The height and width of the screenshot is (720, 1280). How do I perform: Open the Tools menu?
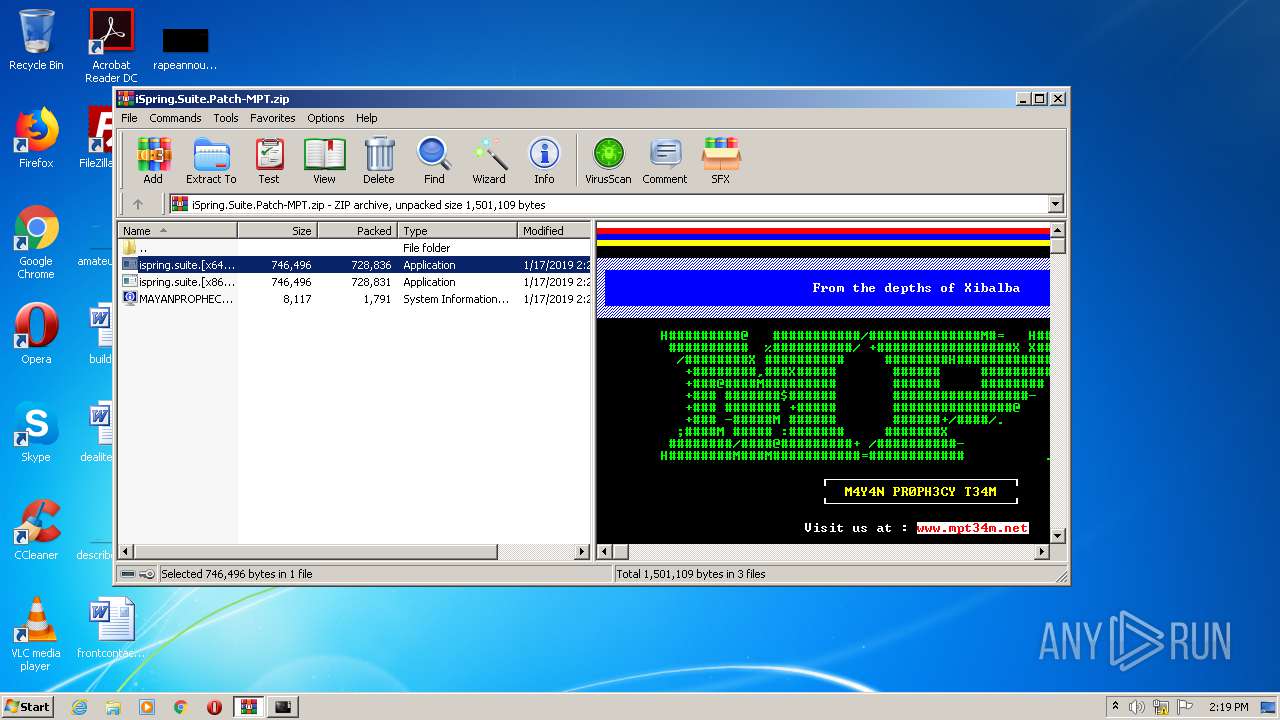pos(226,118)
